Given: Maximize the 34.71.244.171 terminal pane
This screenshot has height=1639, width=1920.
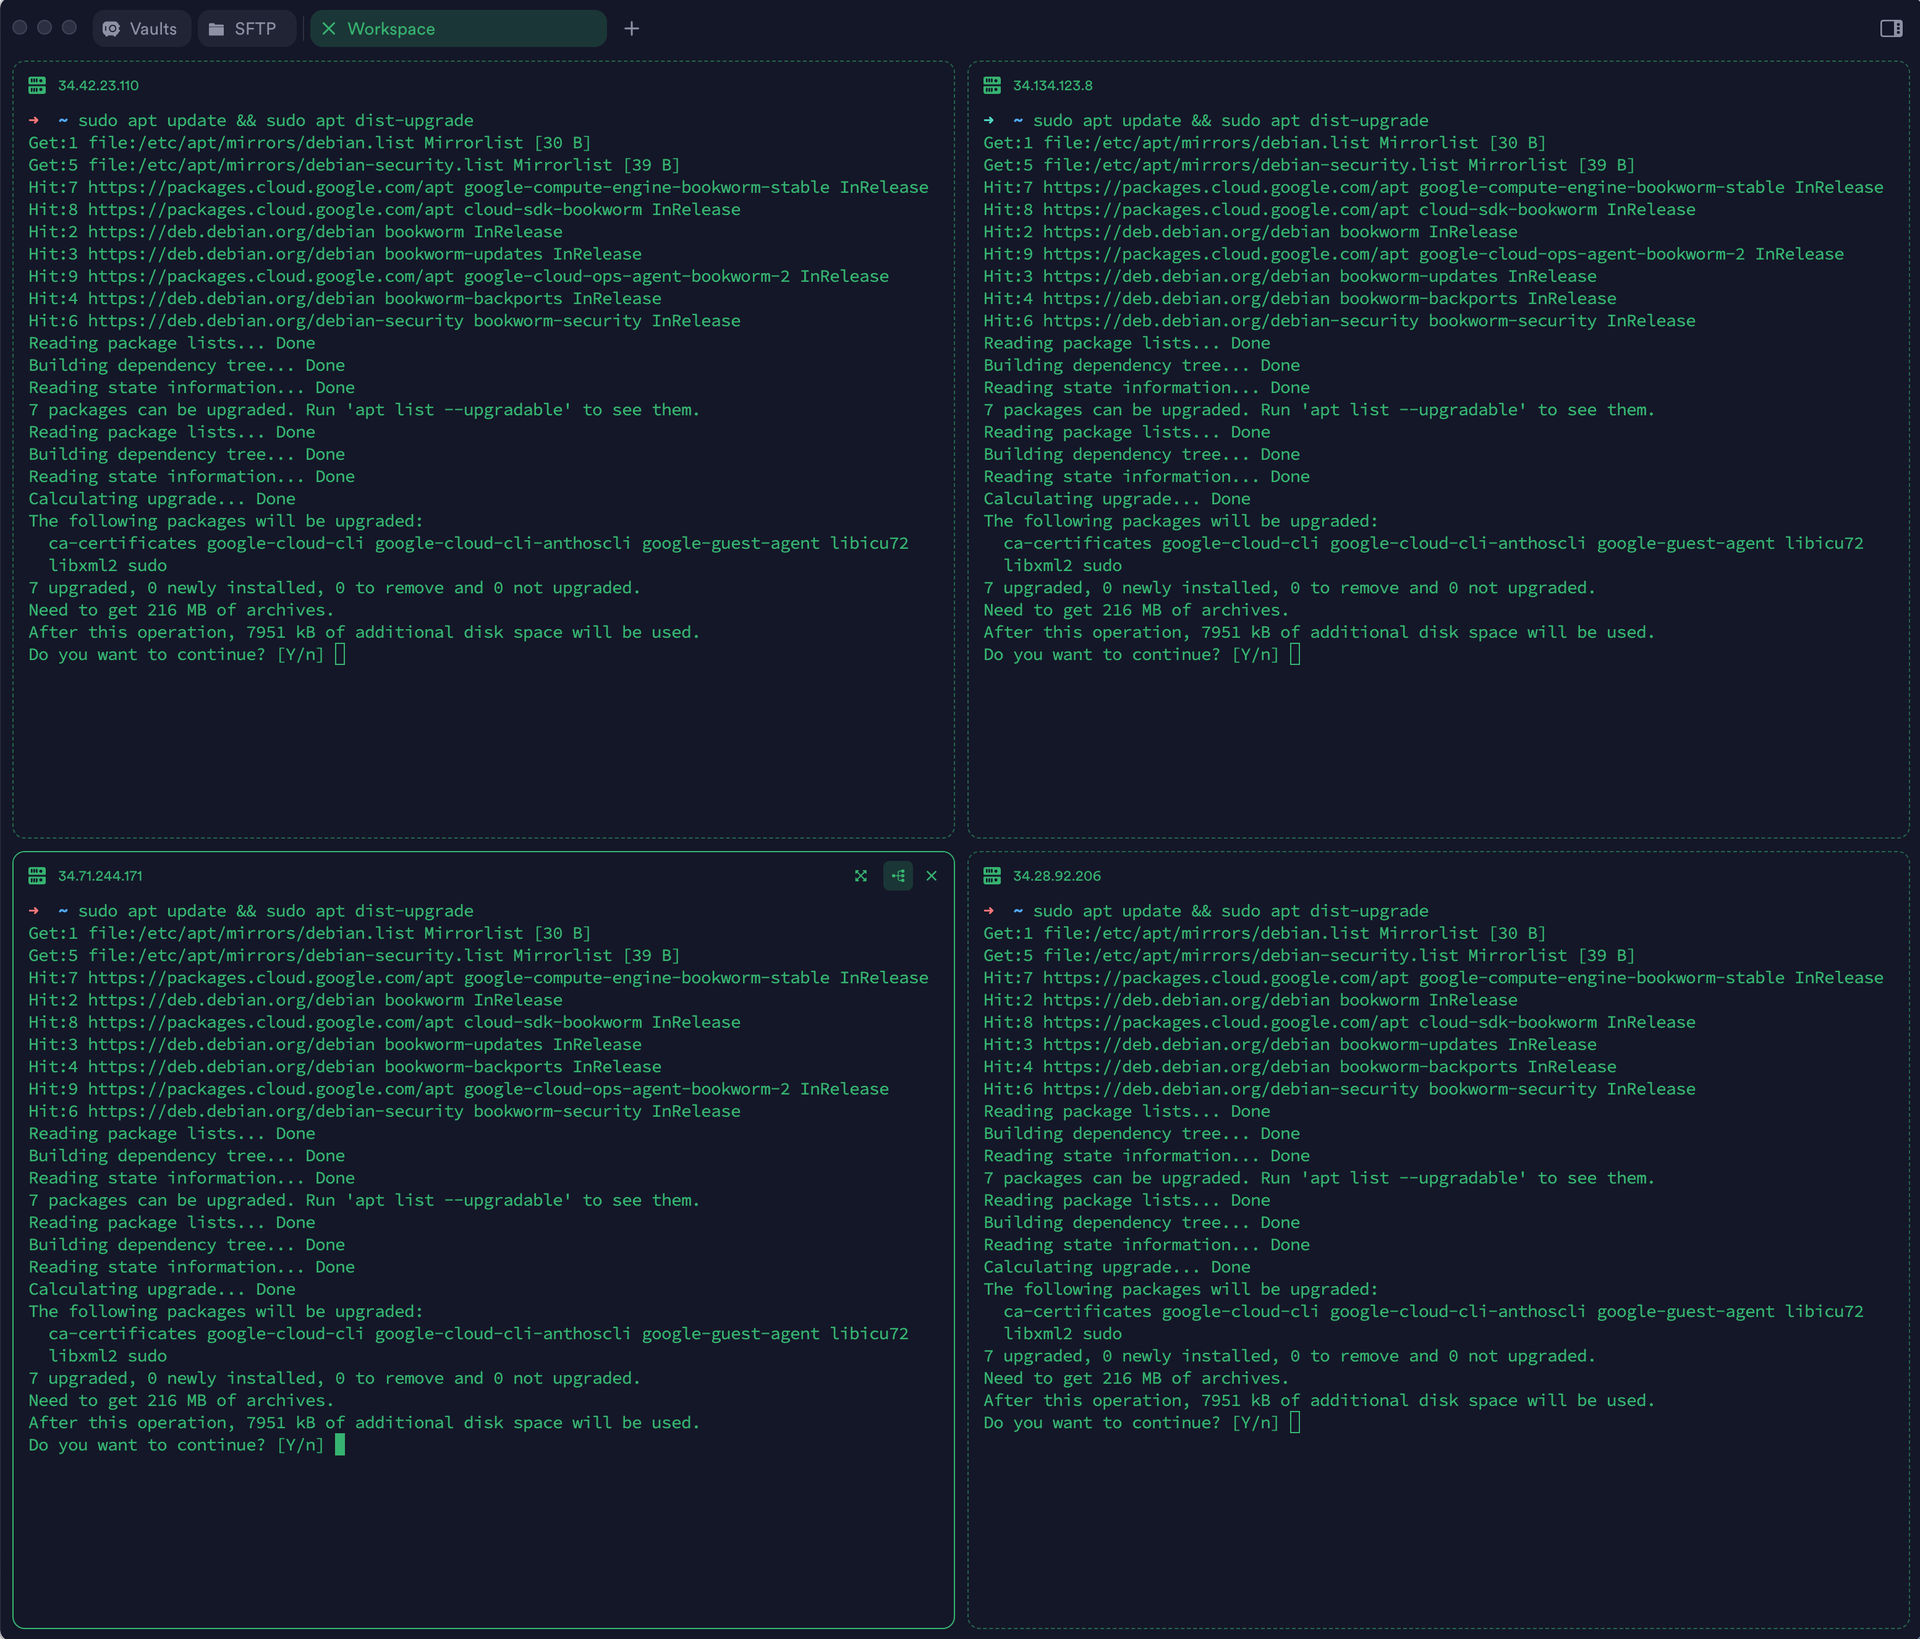Looking at the screenshot, I should pyautogui.click(x=860, y=876).
